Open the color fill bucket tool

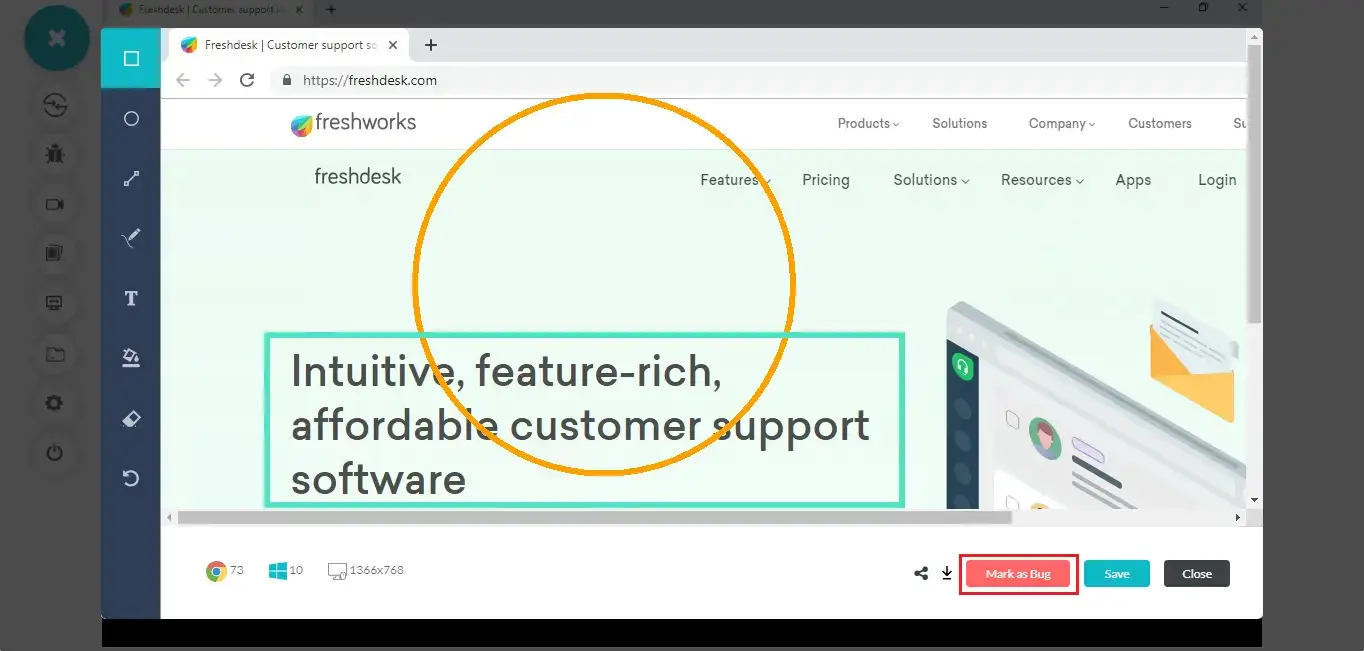click(x=131, y=359)
